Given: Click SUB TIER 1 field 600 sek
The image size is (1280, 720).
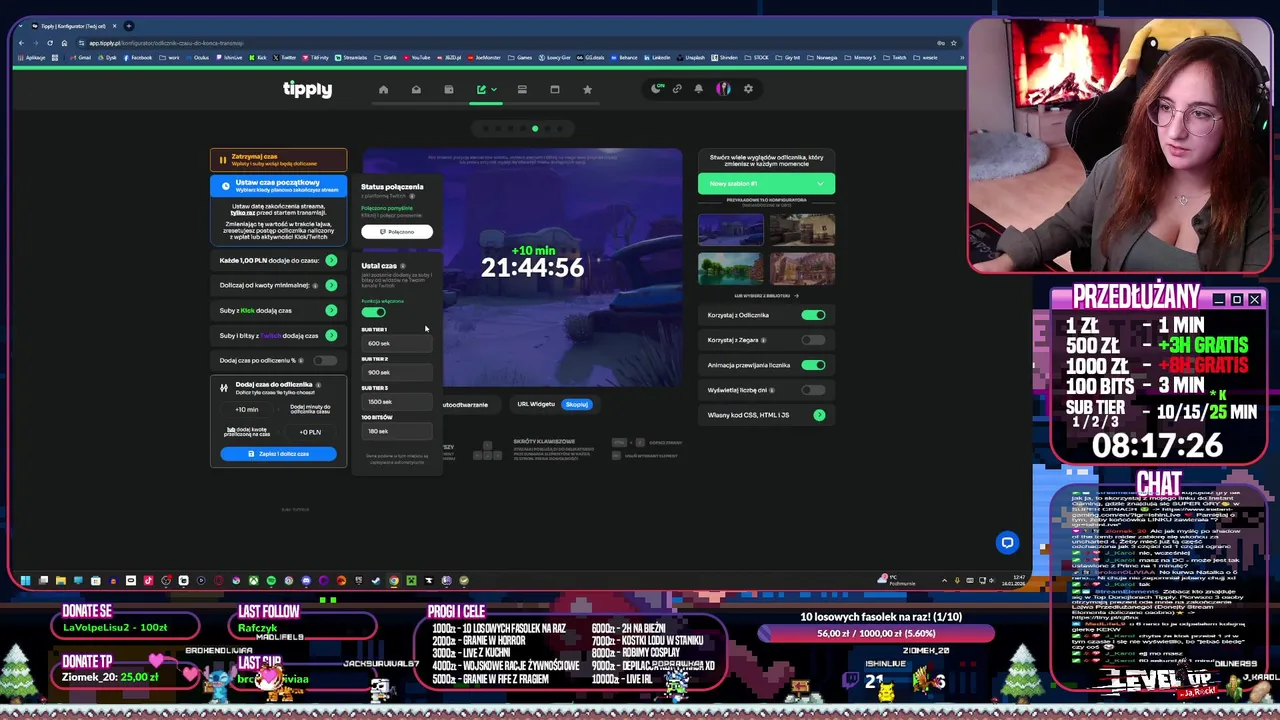Looking at the screenshot, I should pyautogui.click(x=397, y=343).
